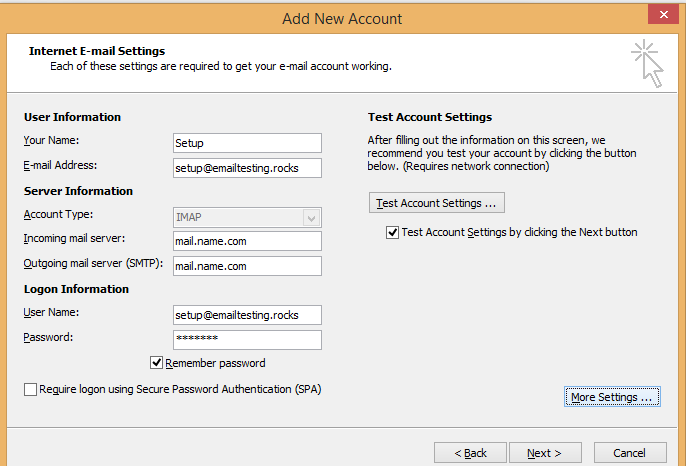Click the User Information section label
The image size is (686, 466).
coord(72,117)
